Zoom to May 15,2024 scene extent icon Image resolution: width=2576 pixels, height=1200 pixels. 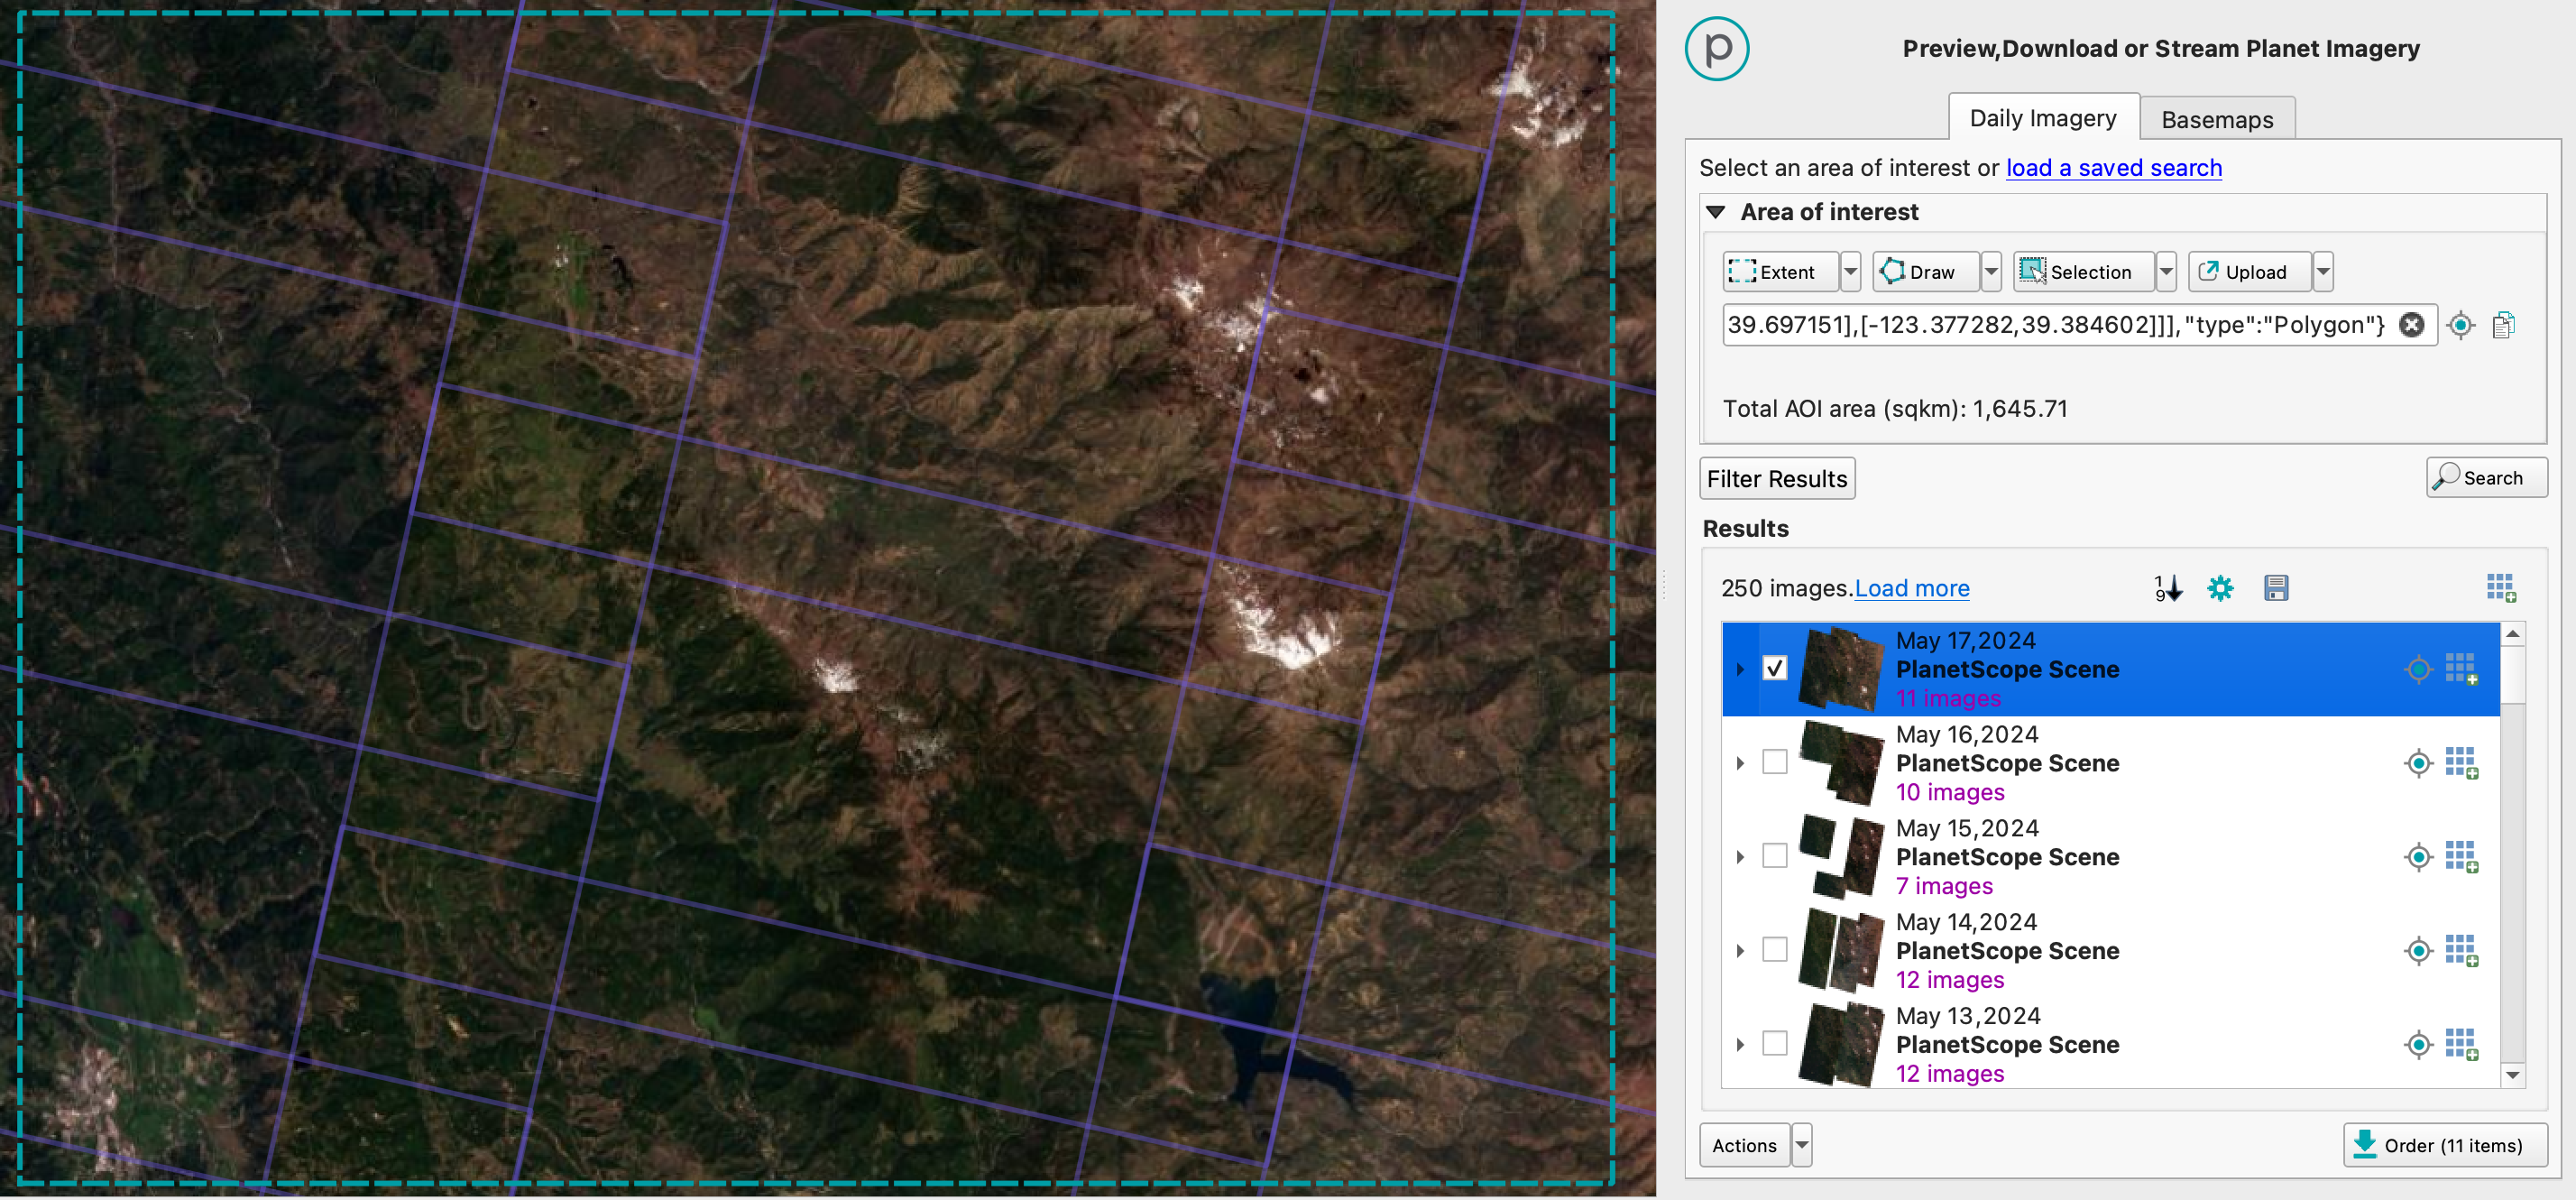tap(2418, 857)
